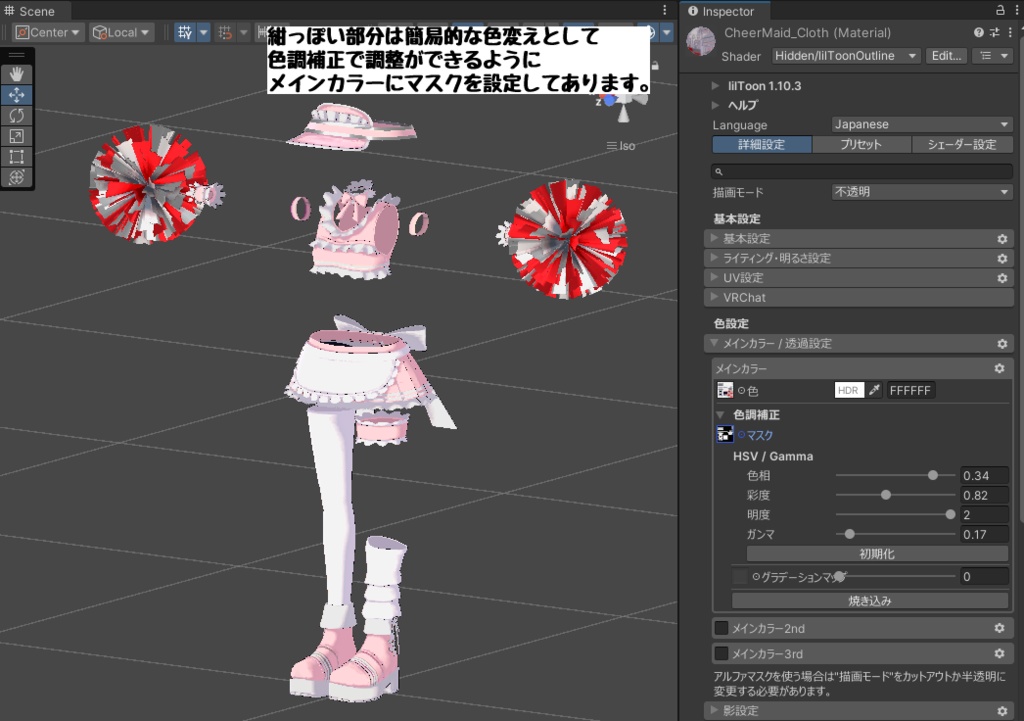The height and width of the screenshot is (721, 1024).
Task: Open the gear settings for メインカラー / 透過設定
Action: pyautogui.click(x=1002, y=343)
